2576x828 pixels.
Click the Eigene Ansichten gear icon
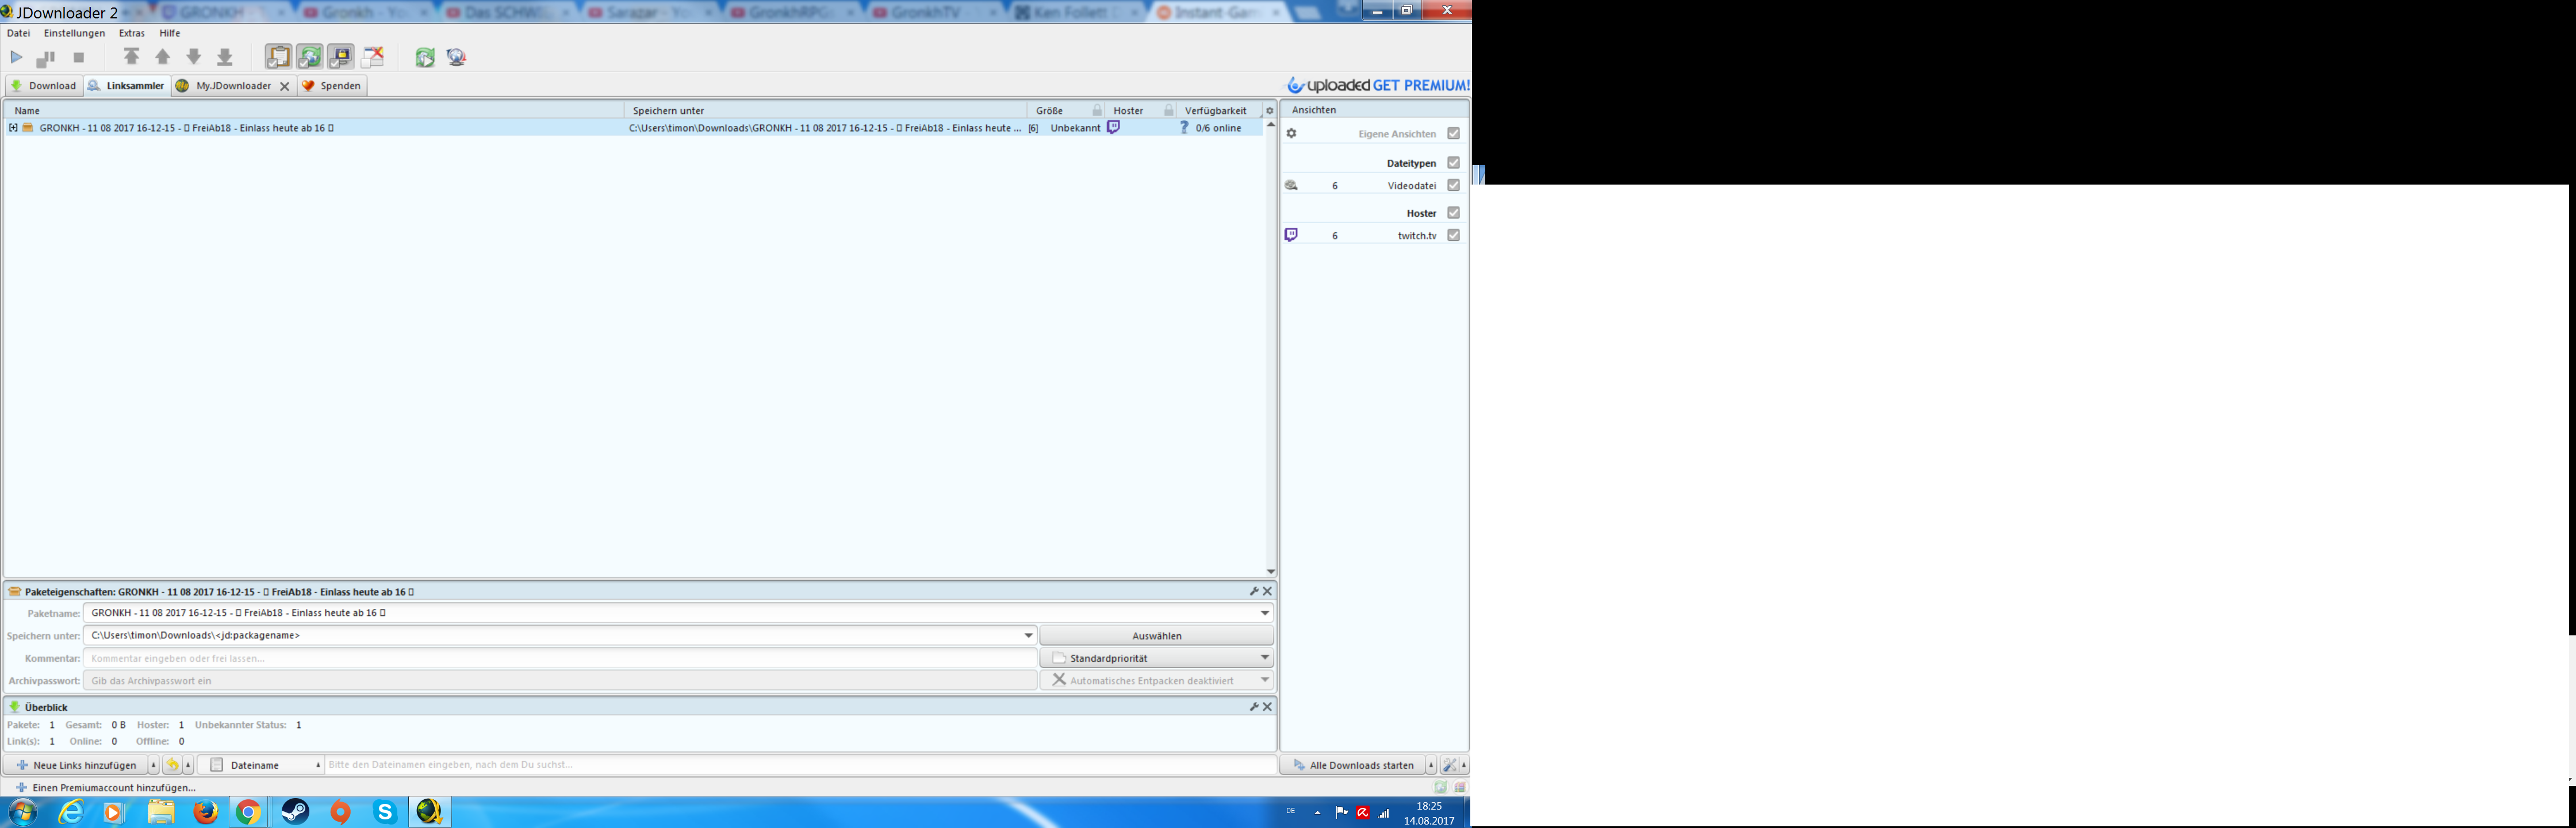tap(1291, 134)
